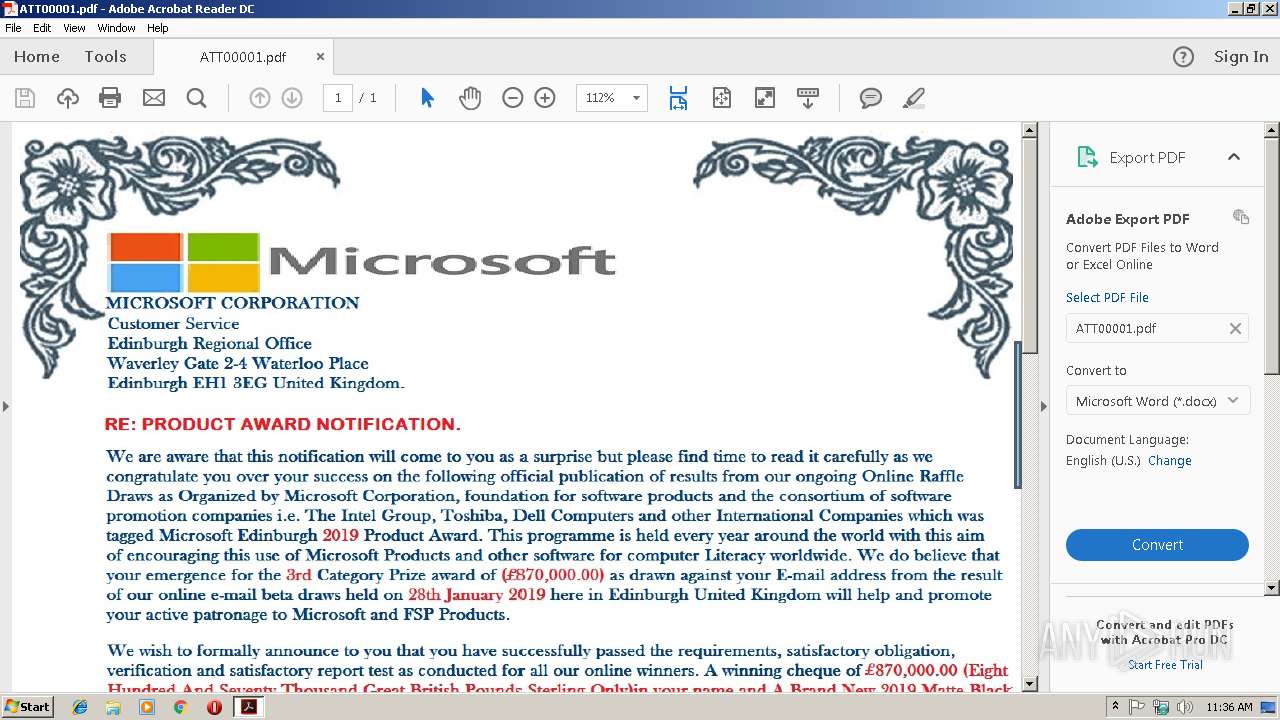The width and height of the screenshot is (1280, 720).
Task: Click the Export PDF panel icon
Action: click(1087, 157)
